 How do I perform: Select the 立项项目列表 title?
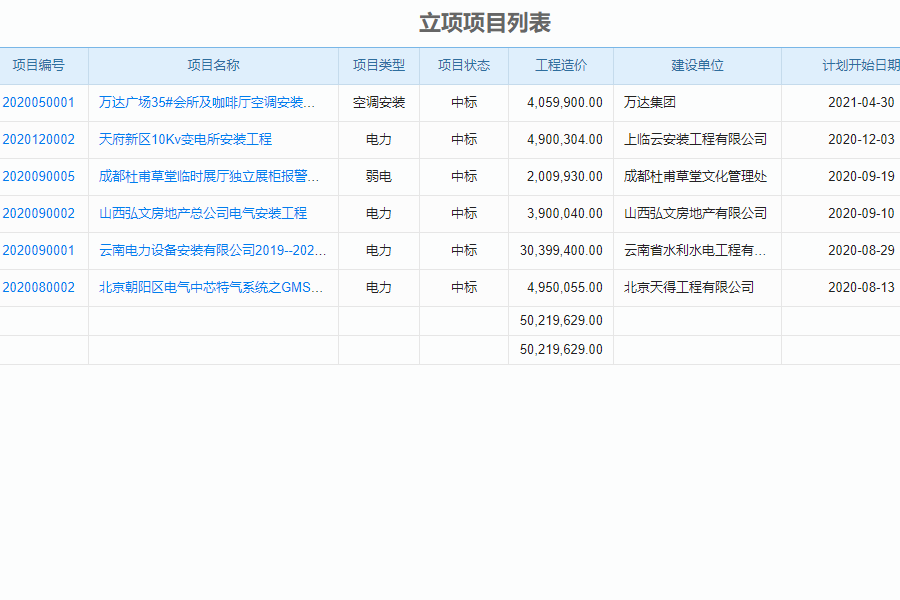coord(485,24)
